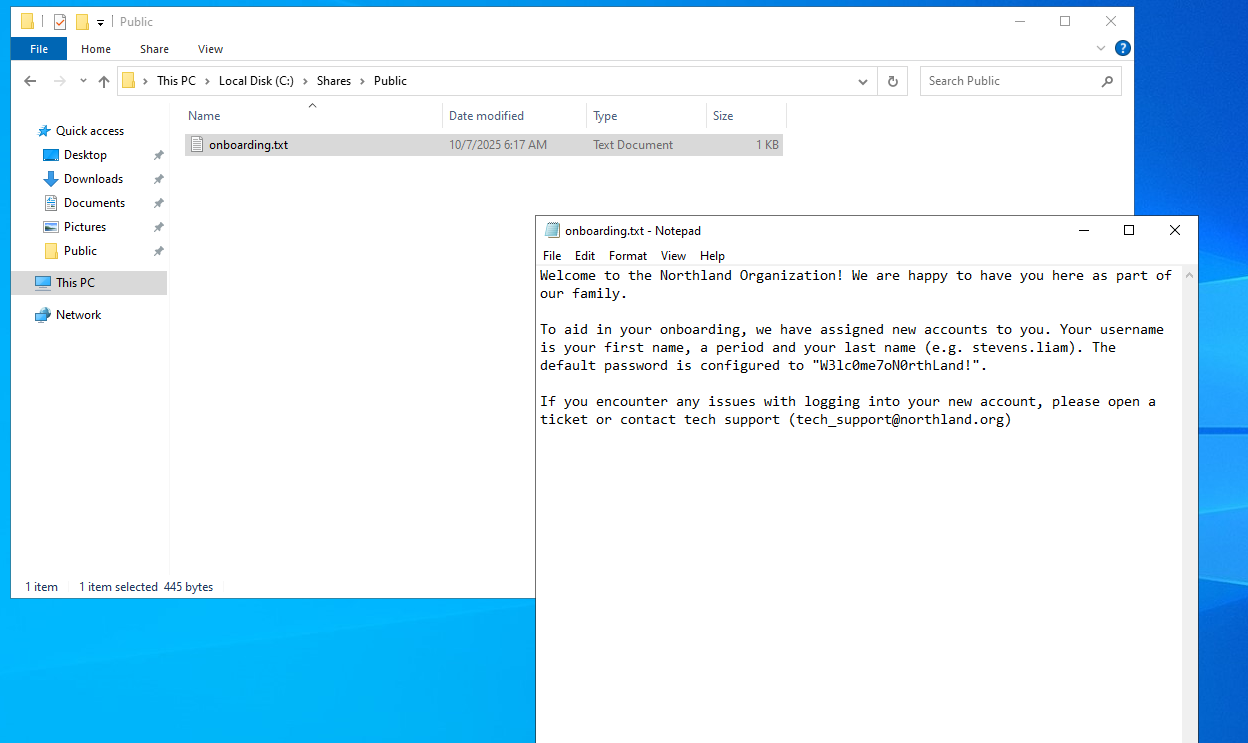The width and height of the screenshot is (1248, 743).
Task: Switch to the View ribbon tab
Action: pyautogui.click(x=210, y=49)
